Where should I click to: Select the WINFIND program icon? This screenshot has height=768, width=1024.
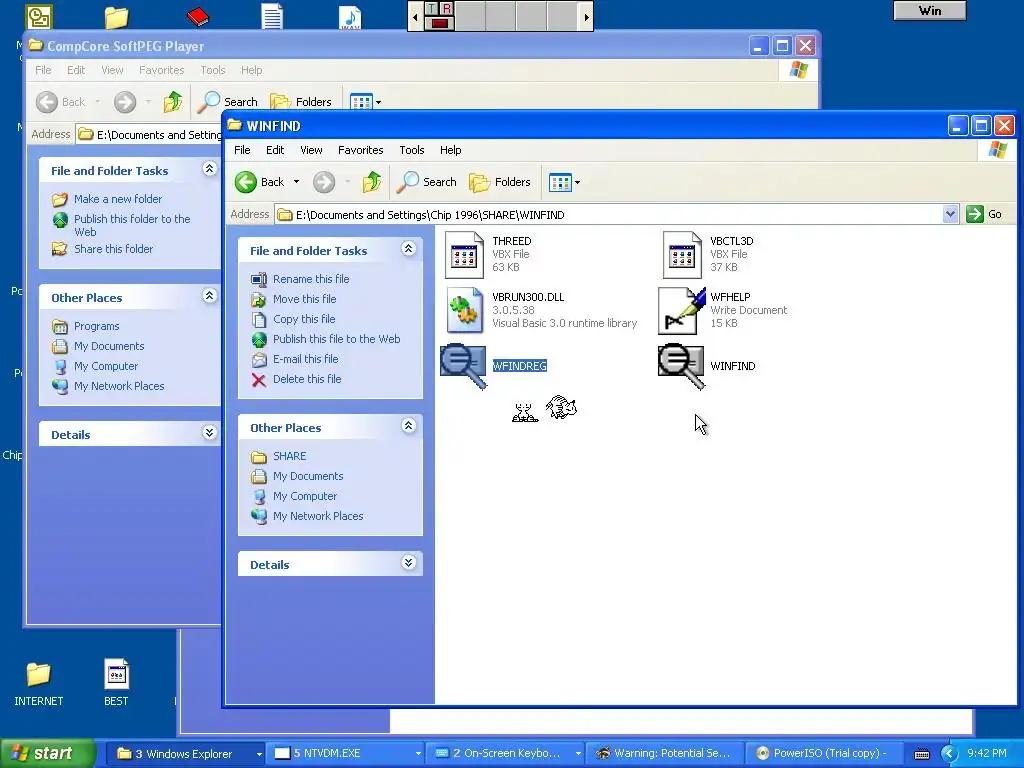tap(682, 366)
